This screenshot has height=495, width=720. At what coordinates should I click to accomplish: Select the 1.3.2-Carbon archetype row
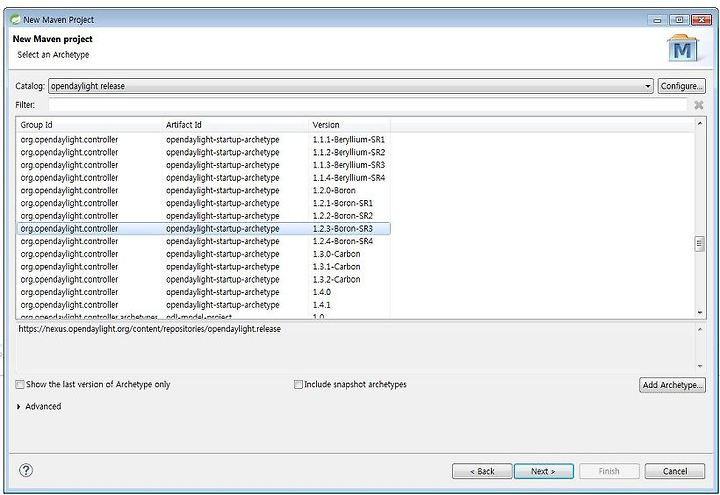203,279
